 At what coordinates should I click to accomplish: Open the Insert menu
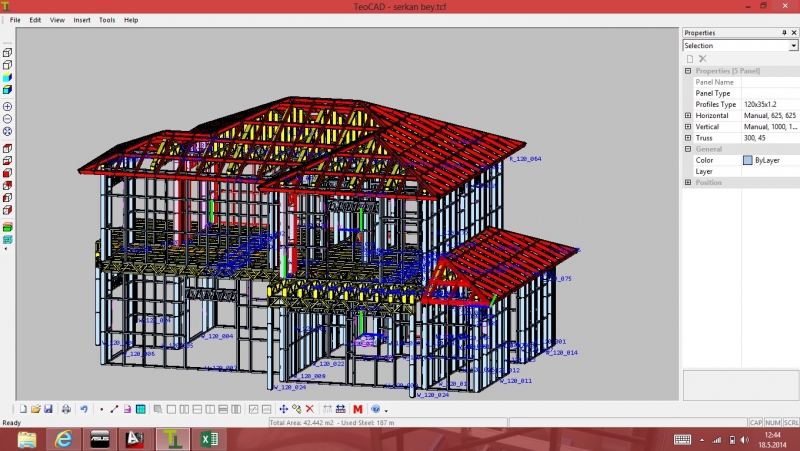point(82,20)
